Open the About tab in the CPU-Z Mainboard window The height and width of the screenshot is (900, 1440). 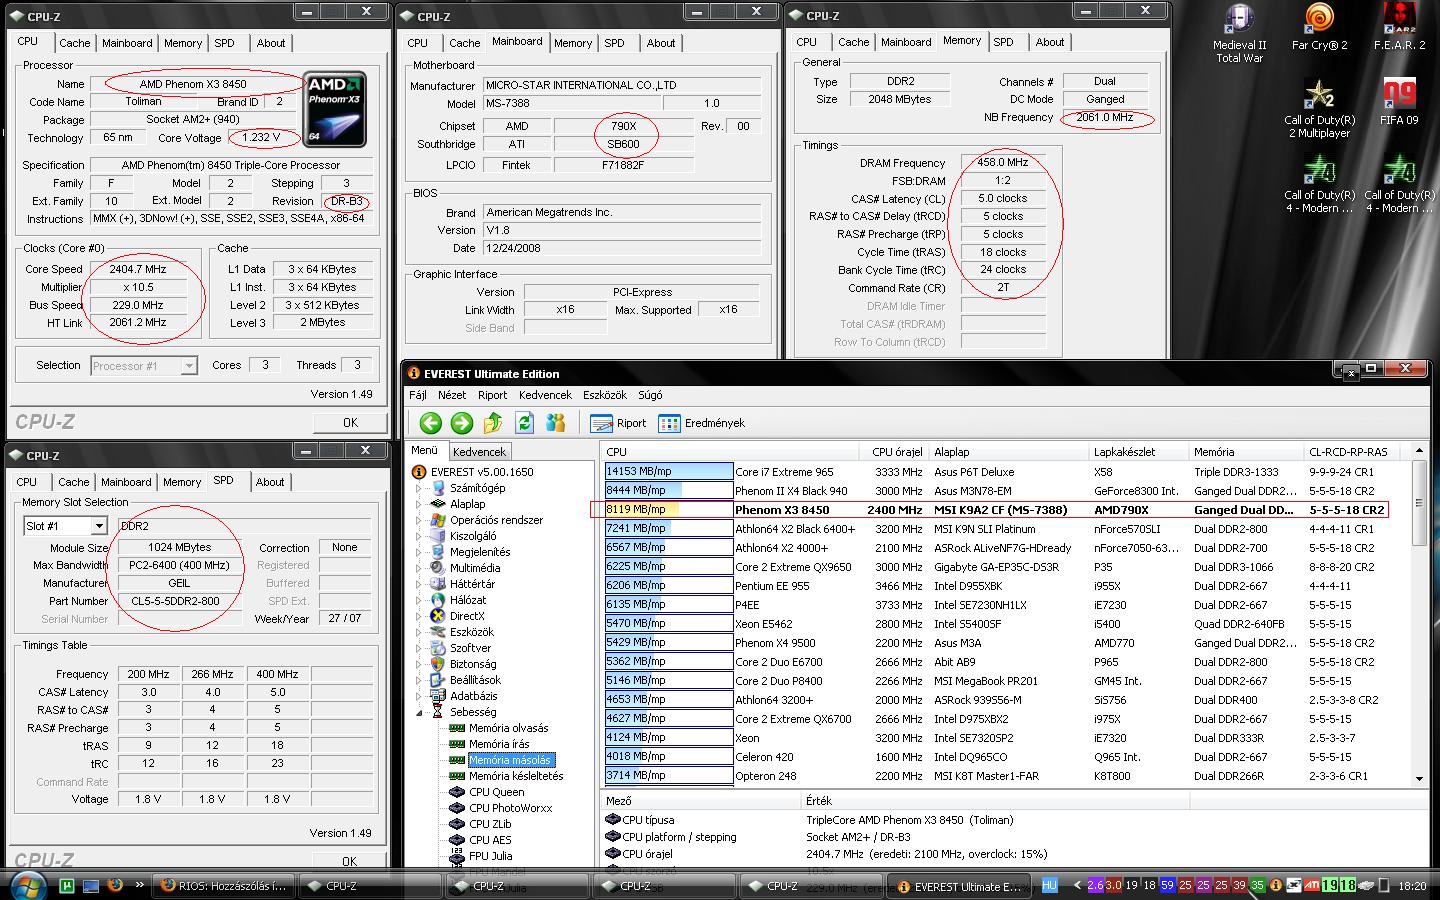click(x=661, y=43)
